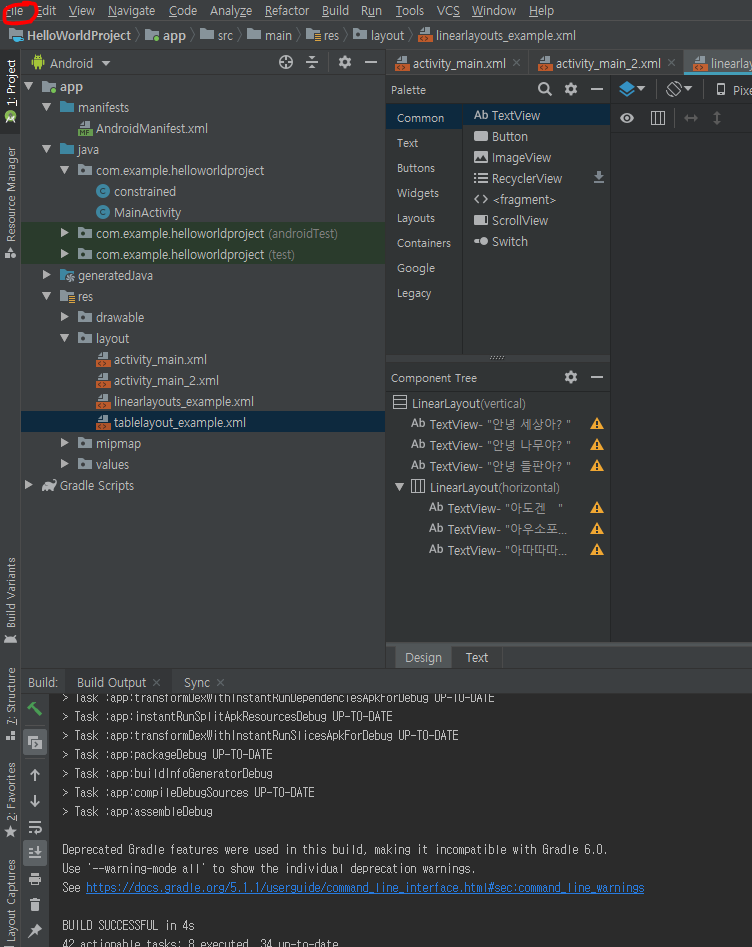Collapse the java folder
The image size is (752, 947).
(x=47, y=149)
